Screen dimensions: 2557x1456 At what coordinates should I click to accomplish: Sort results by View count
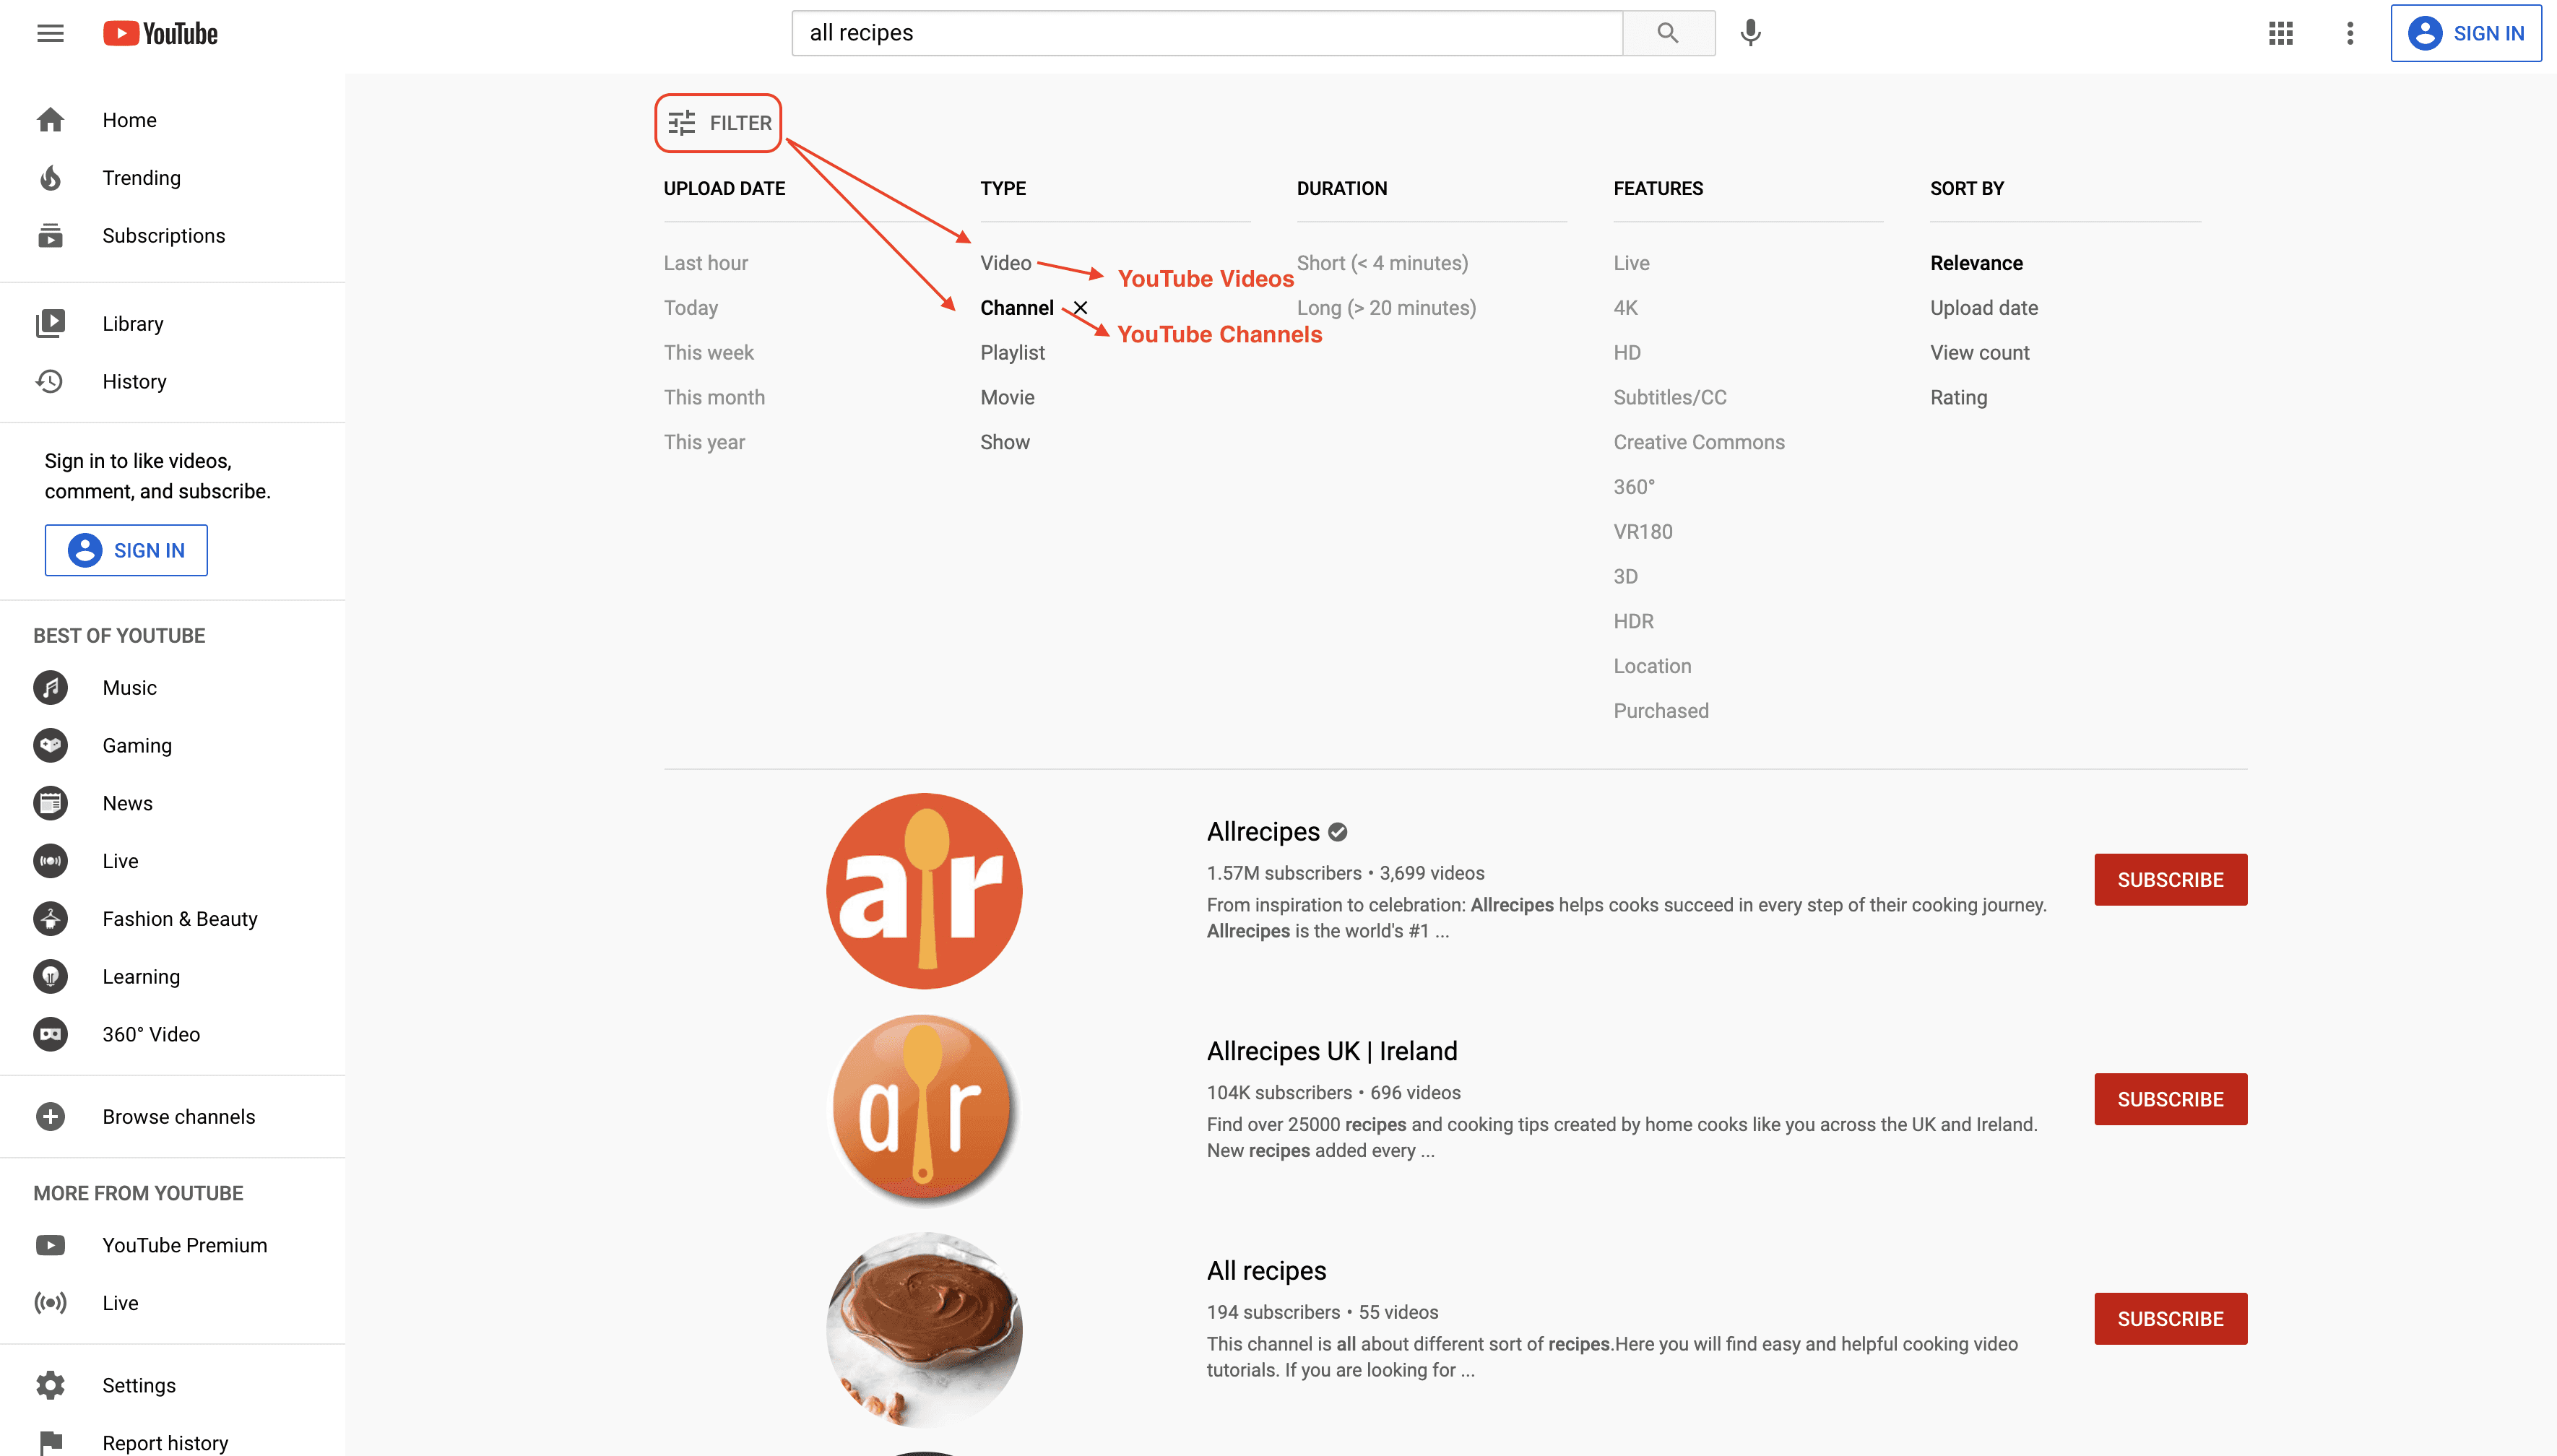[1979, 353]
